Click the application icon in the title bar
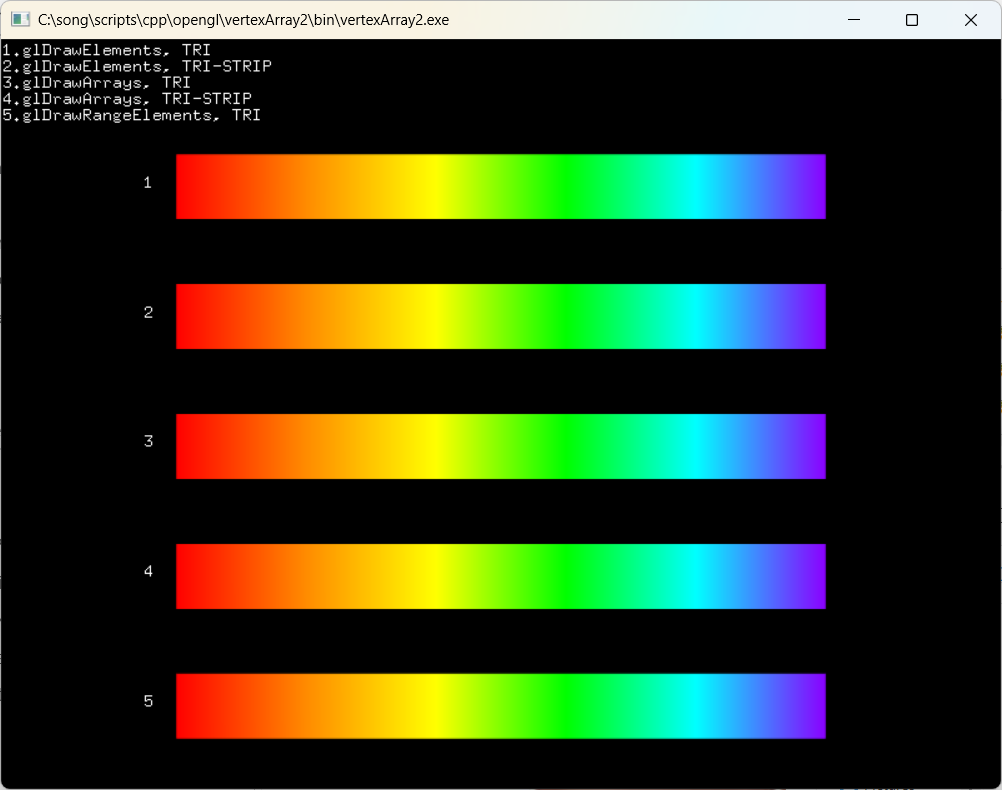Viewport: 1002px width, 790px height. (22, 19)
